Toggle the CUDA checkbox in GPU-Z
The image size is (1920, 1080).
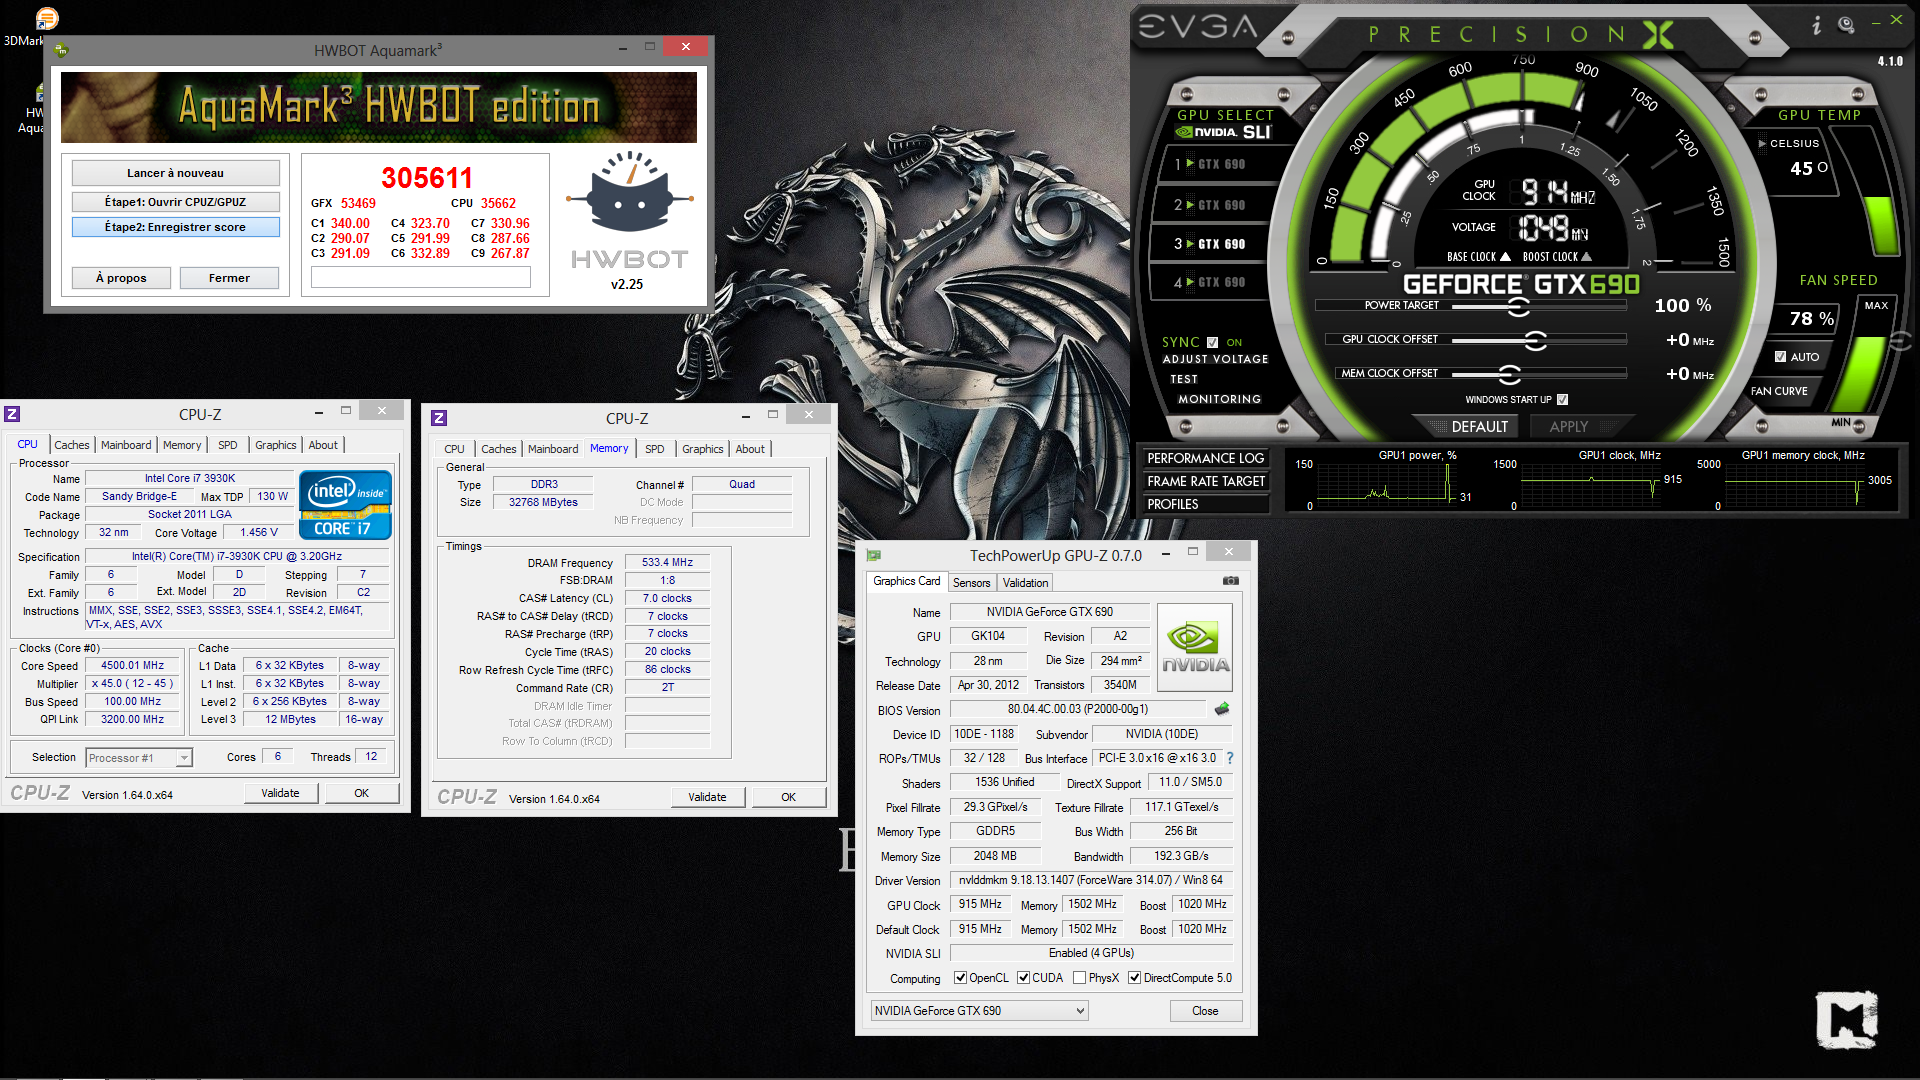(1023, 978)
